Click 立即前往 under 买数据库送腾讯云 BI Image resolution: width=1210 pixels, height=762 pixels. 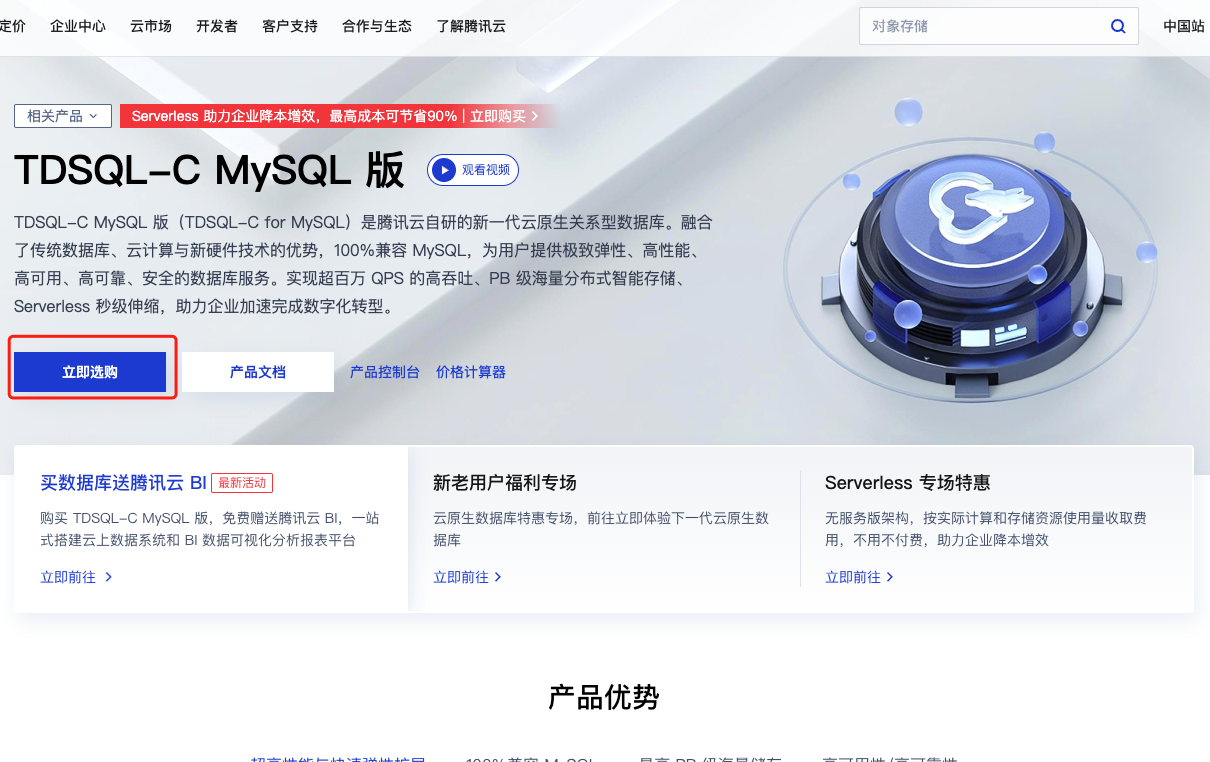76,577
